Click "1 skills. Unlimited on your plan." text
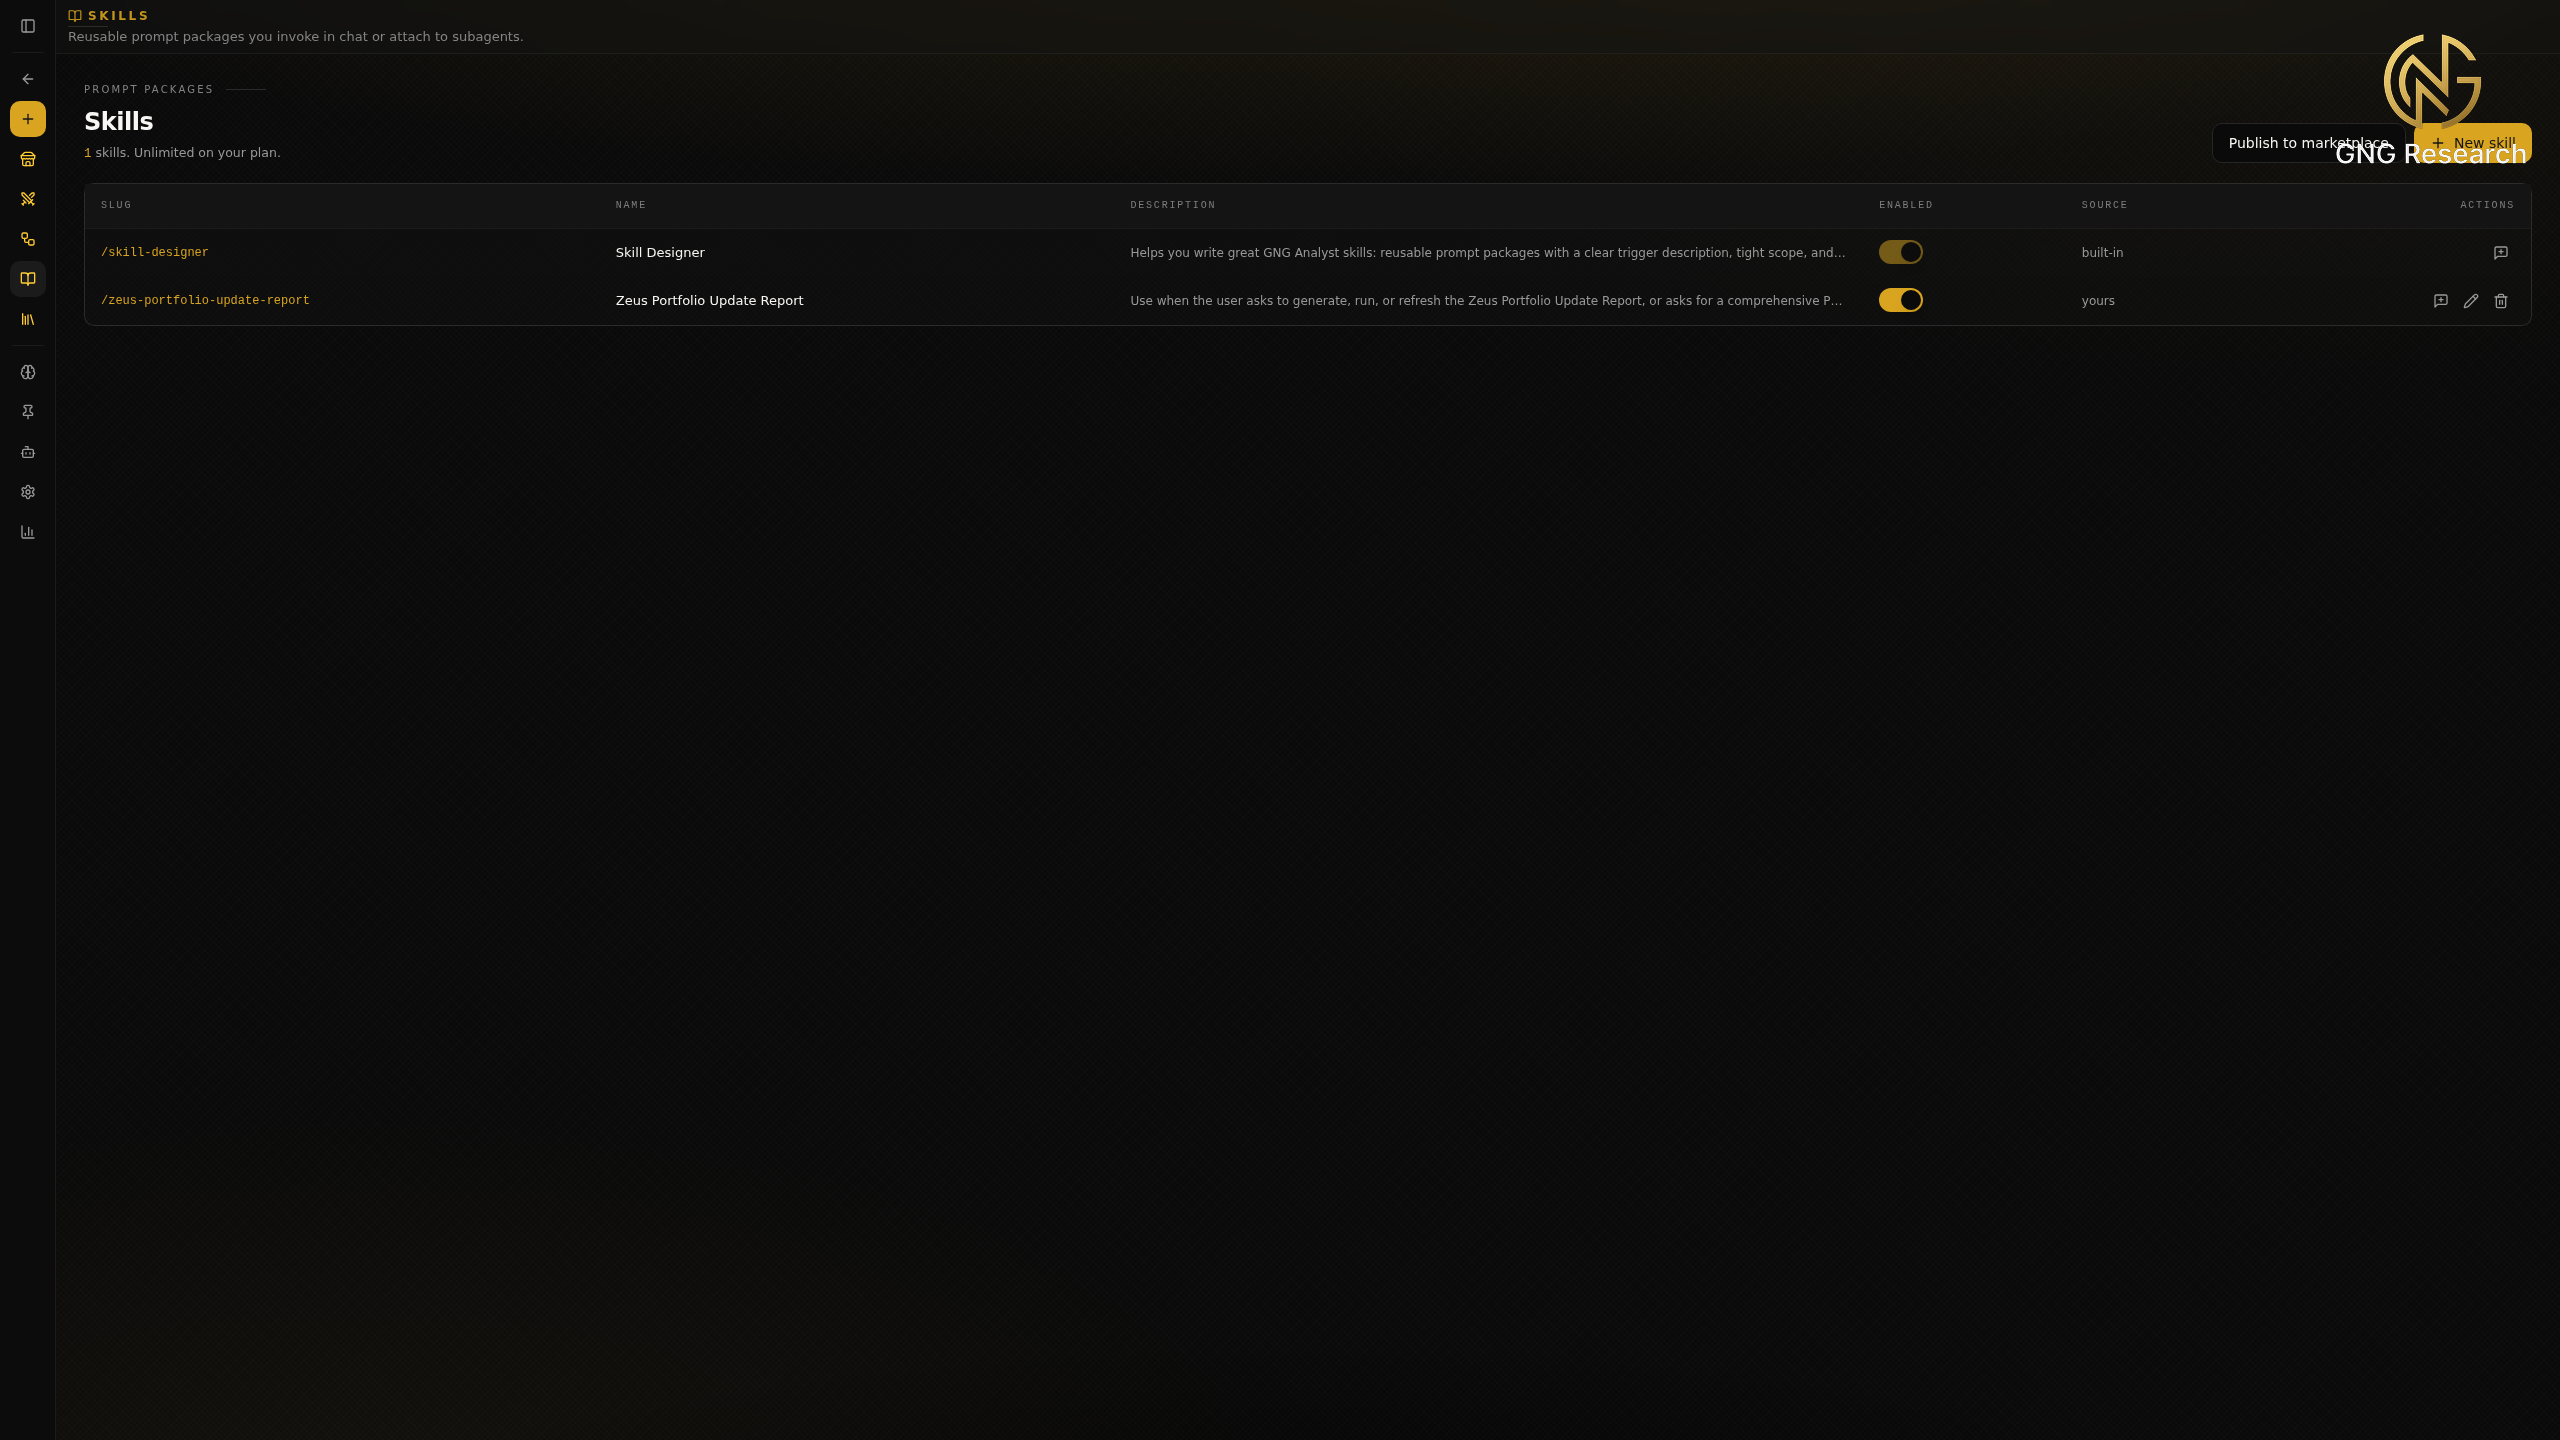The image size is (2560, 1440). pyautogui.click(x=182, y=153)
